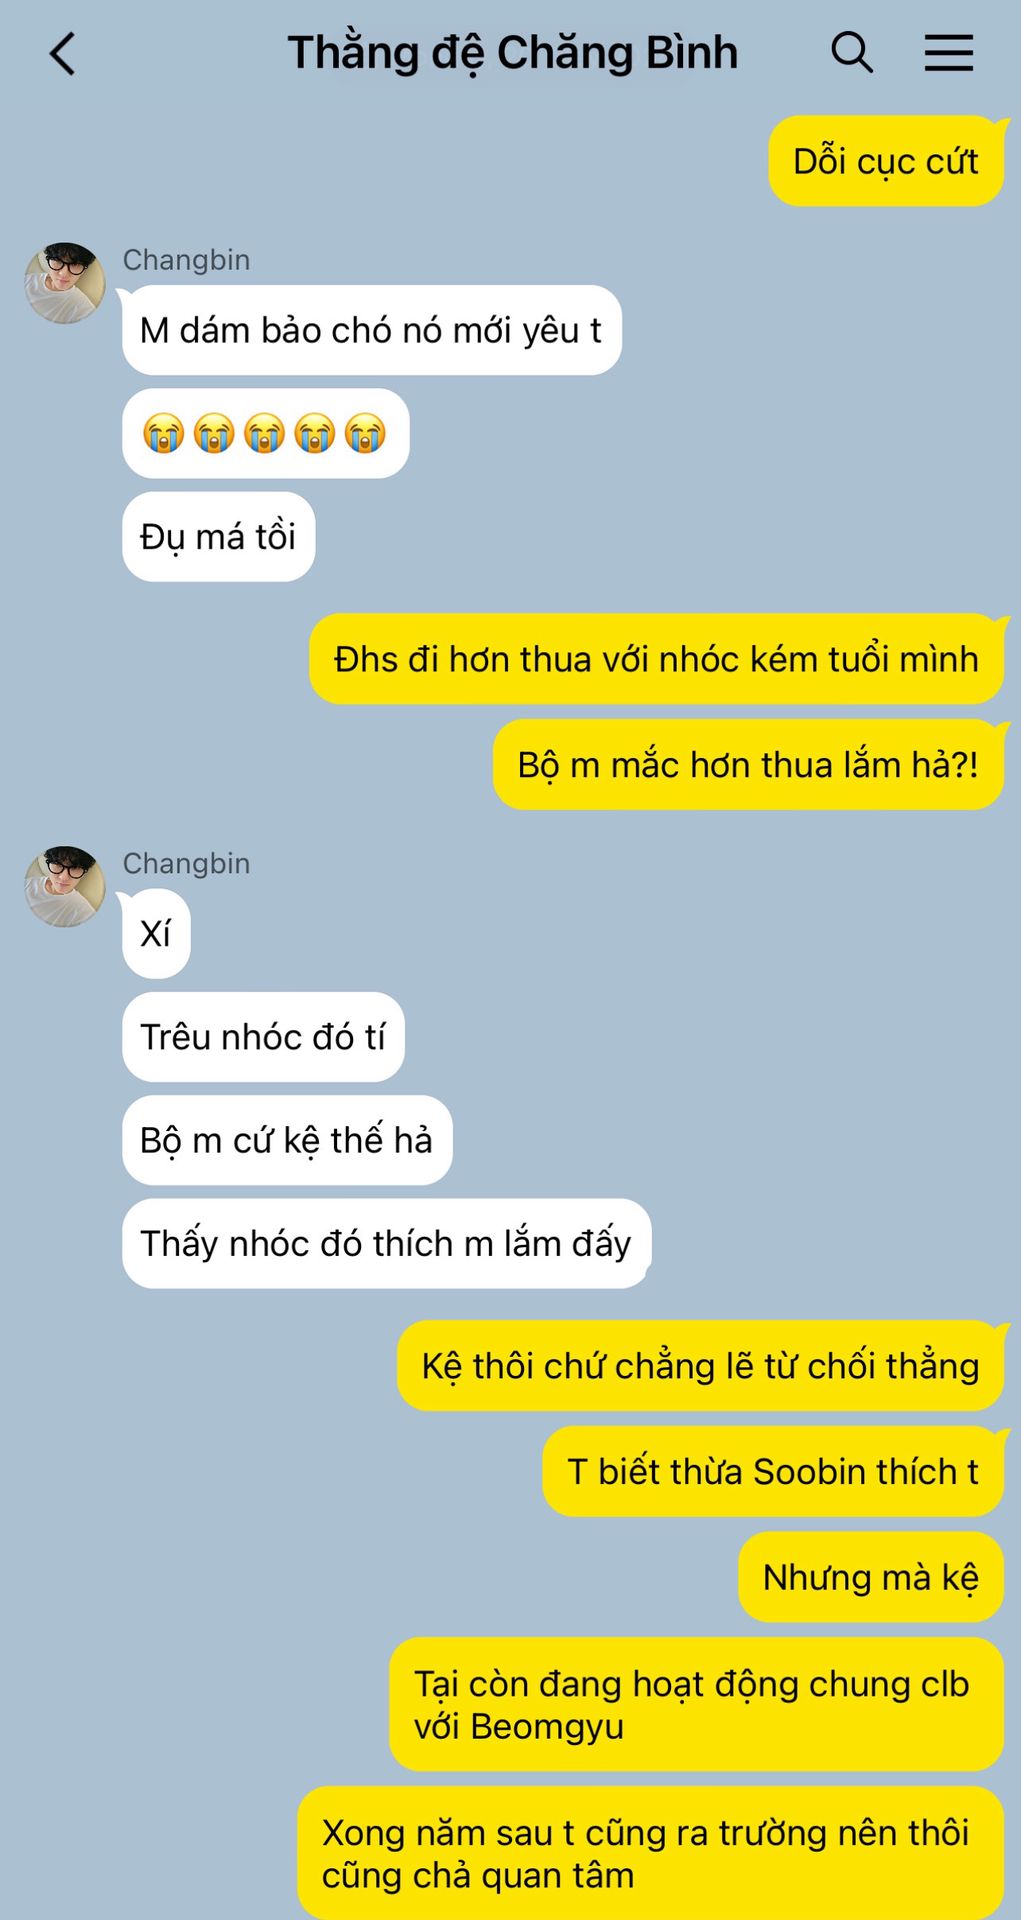Select the 'Trêu nhóc đó tí' message
The width and height of the screenshot is (1021, 1920).
tap(263, 1036)
